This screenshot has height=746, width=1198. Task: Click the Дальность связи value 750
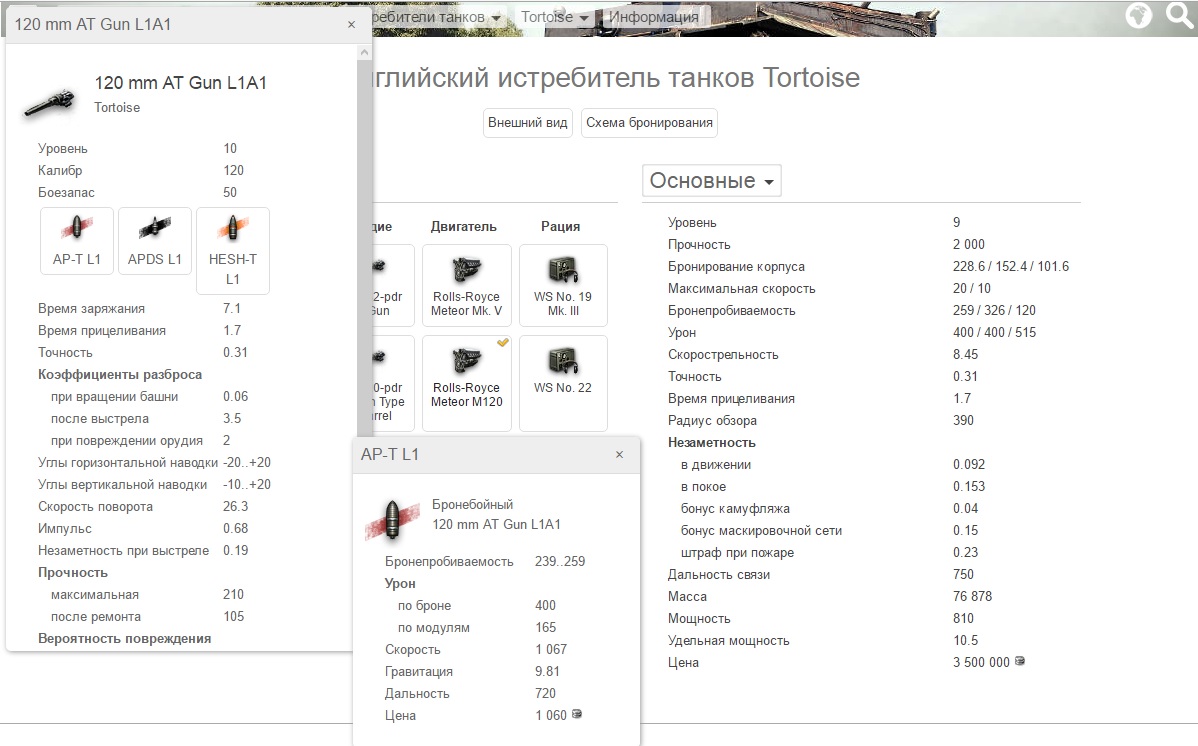pyautogui.click(x=963, y=574)
